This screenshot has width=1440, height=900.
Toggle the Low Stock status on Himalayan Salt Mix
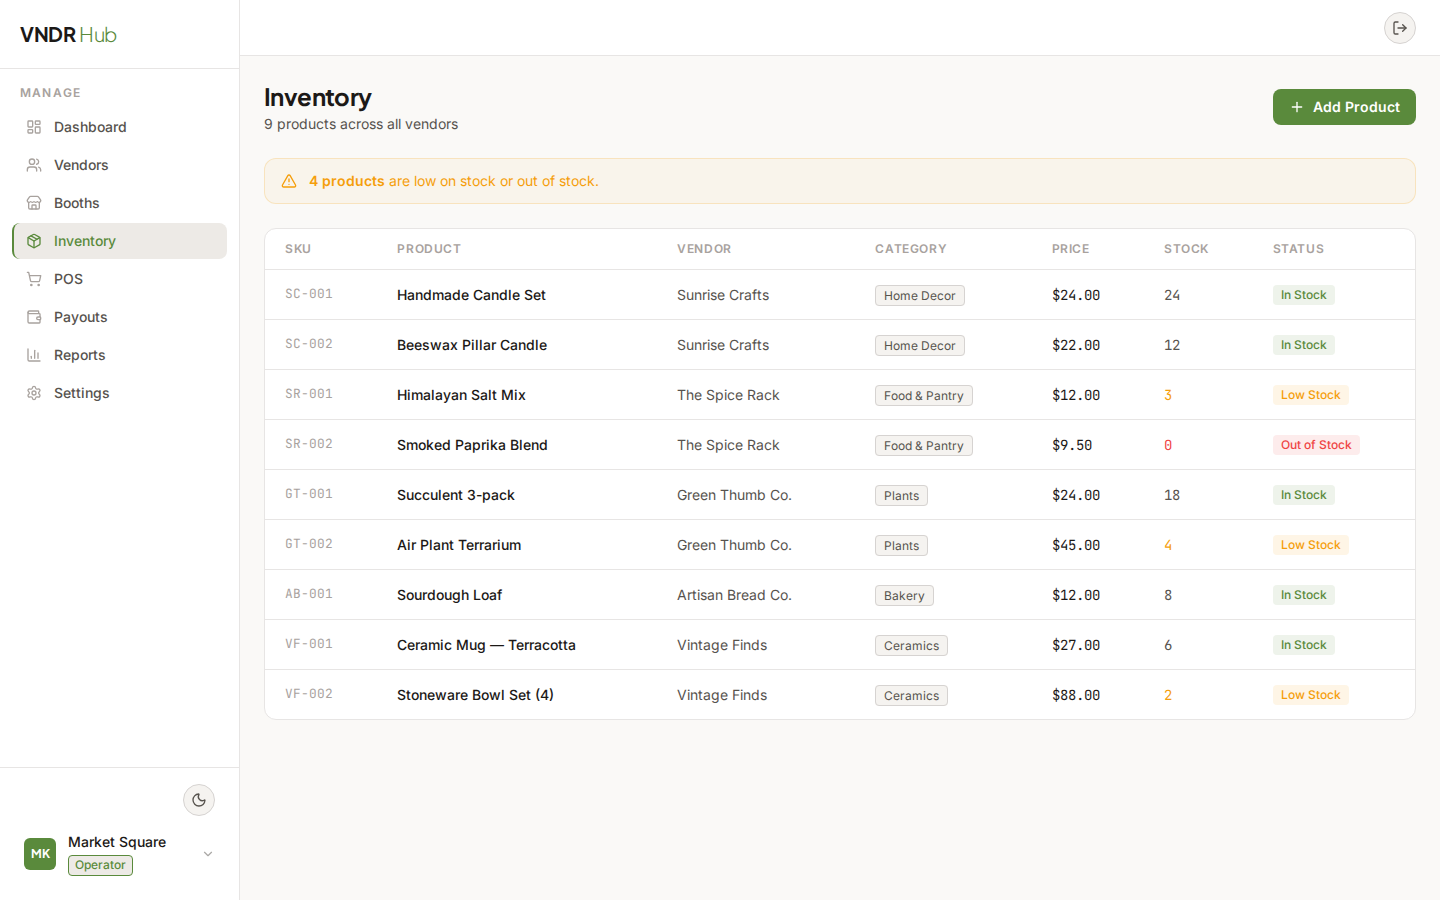pyautogui.click(x=1310, y=394)
